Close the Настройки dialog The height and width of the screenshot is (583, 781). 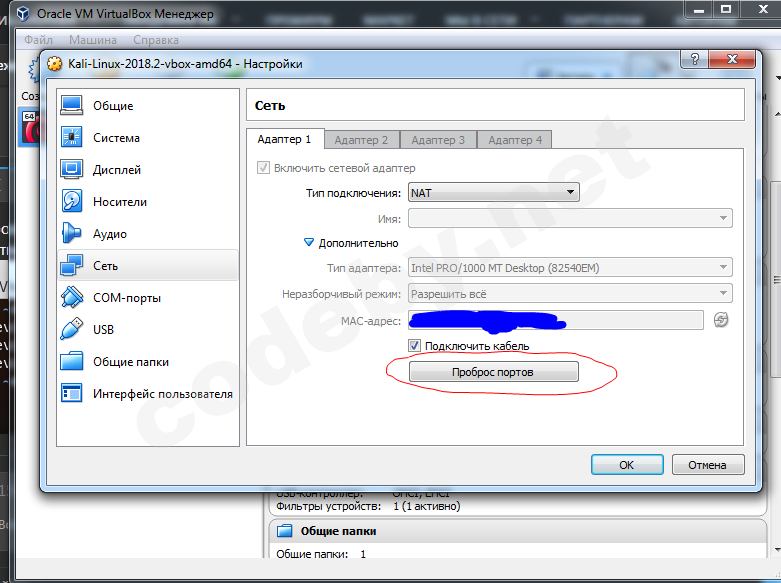click(x=732, y=59)
